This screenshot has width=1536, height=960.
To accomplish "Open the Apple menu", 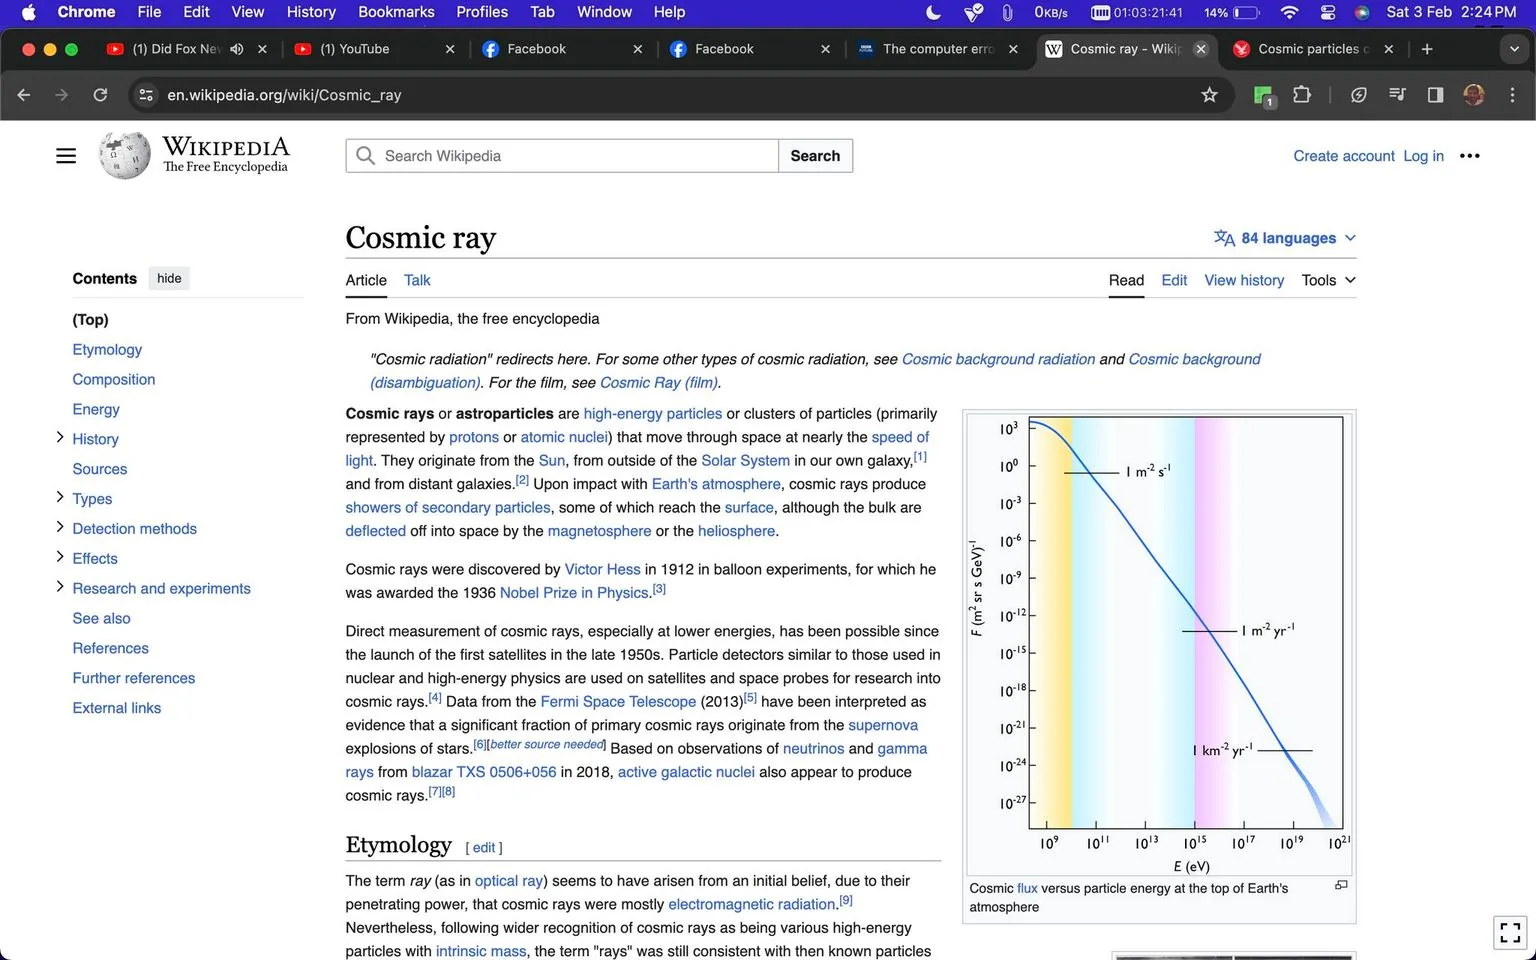I will click(x=28, y=12).
